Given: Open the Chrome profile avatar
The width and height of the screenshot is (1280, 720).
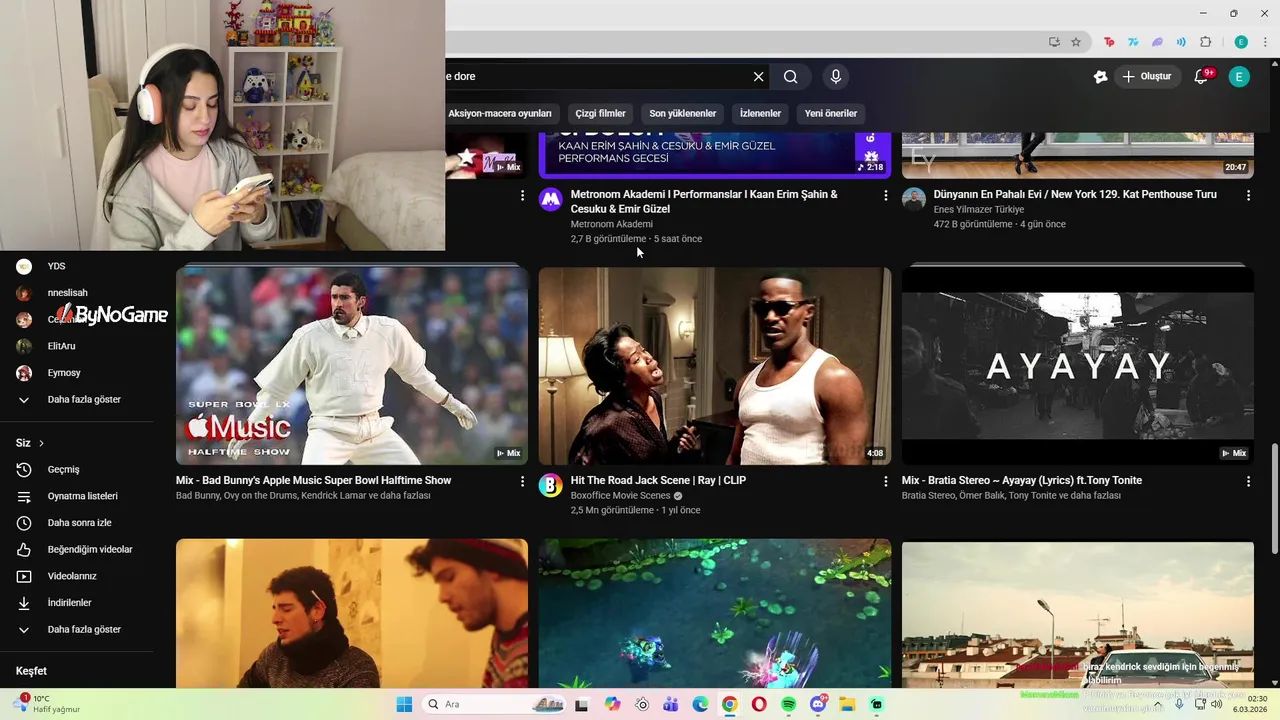Looking at the screenshot, I should click(1241, 42).
